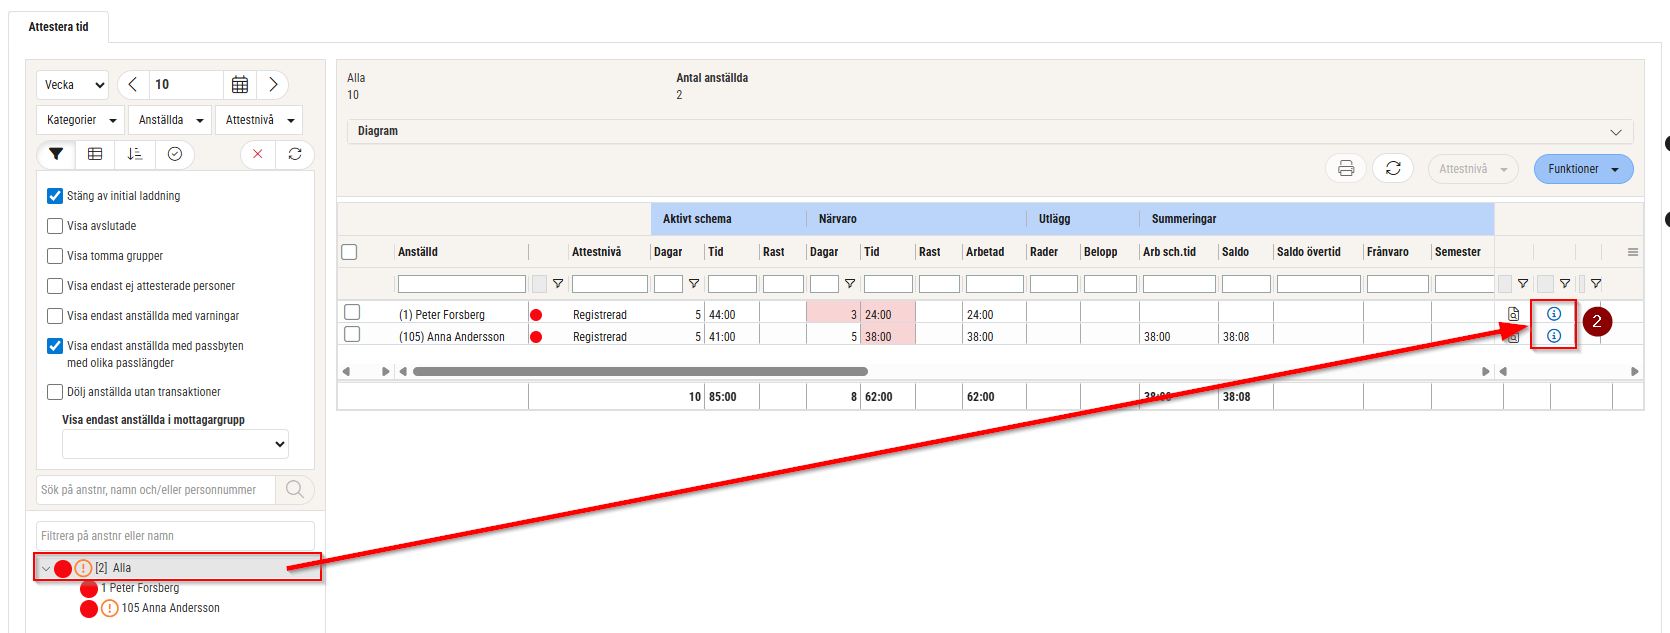This screenshot has width=1670, height=633.
Task: Open the Funktioner button menu
Action: pyautogui.click(x=1583, y=169)
